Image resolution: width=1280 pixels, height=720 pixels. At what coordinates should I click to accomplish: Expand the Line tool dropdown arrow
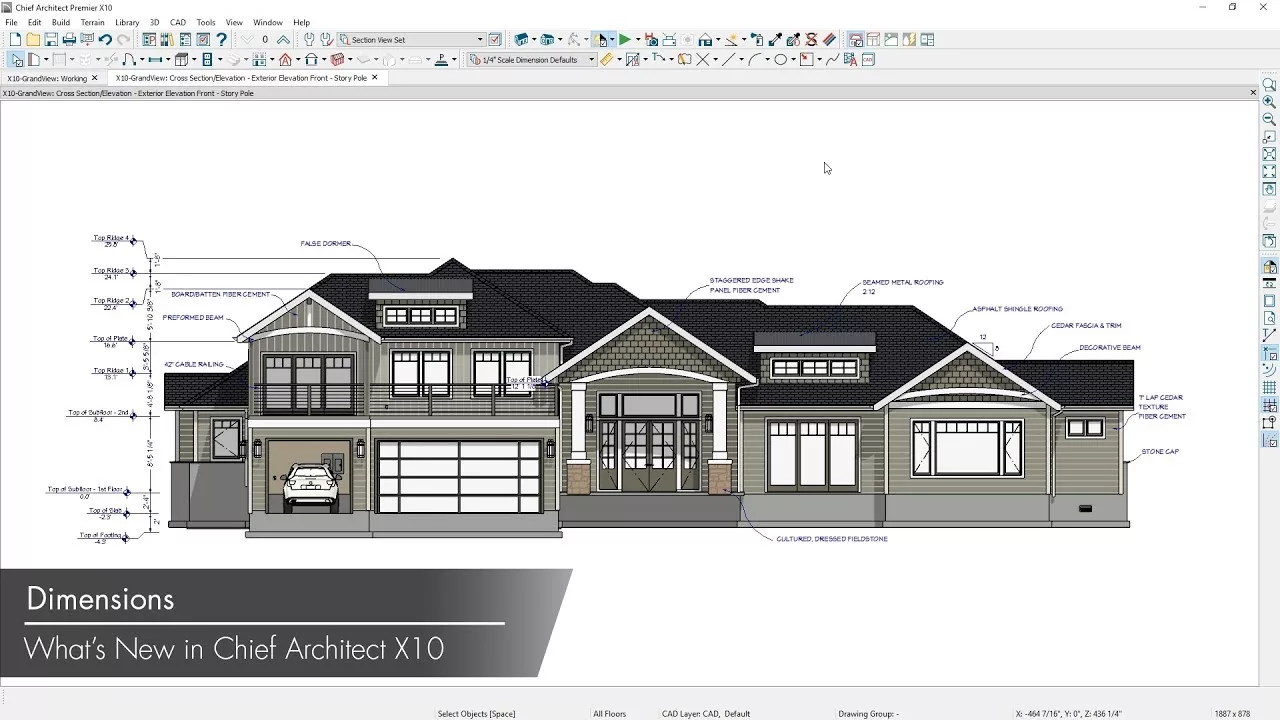(741, 60)
